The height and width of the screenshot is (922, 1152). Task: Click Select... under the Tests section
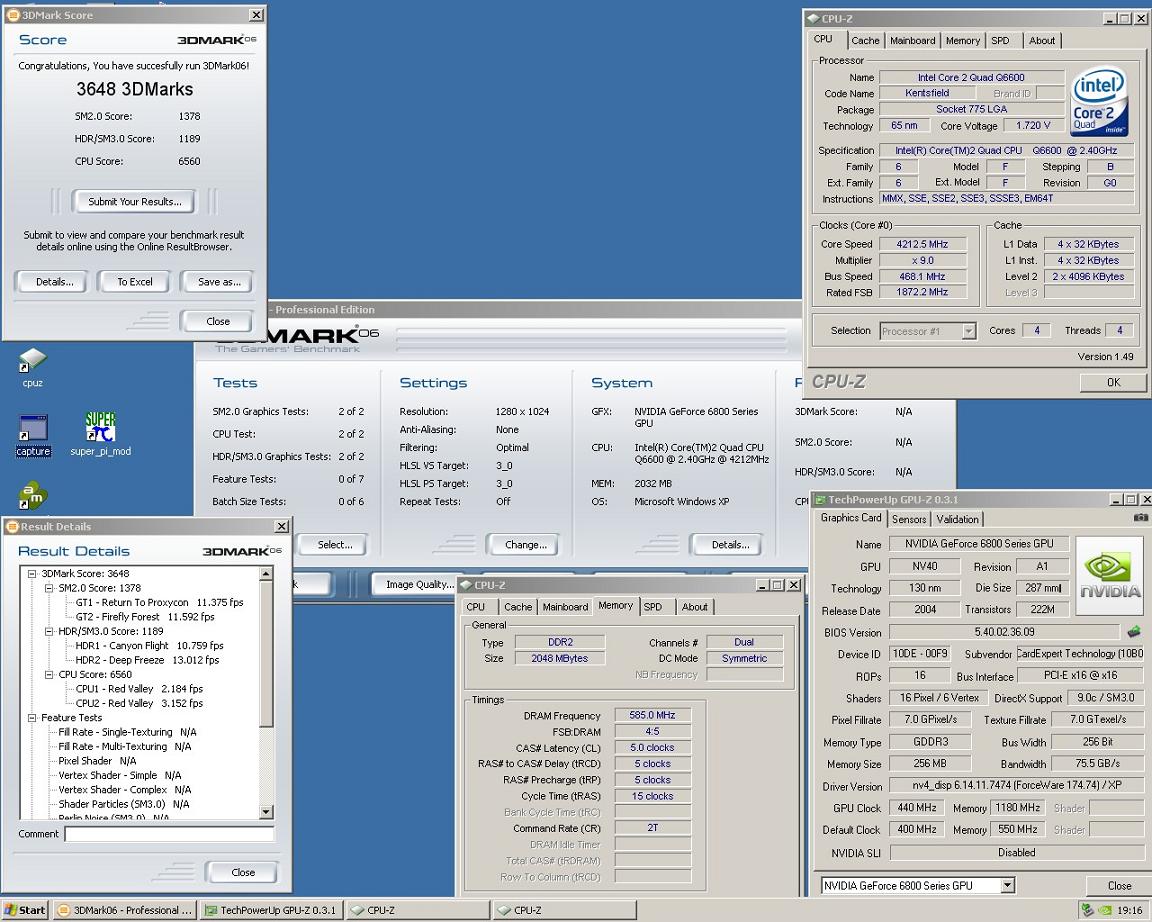[x=335, y=545]
